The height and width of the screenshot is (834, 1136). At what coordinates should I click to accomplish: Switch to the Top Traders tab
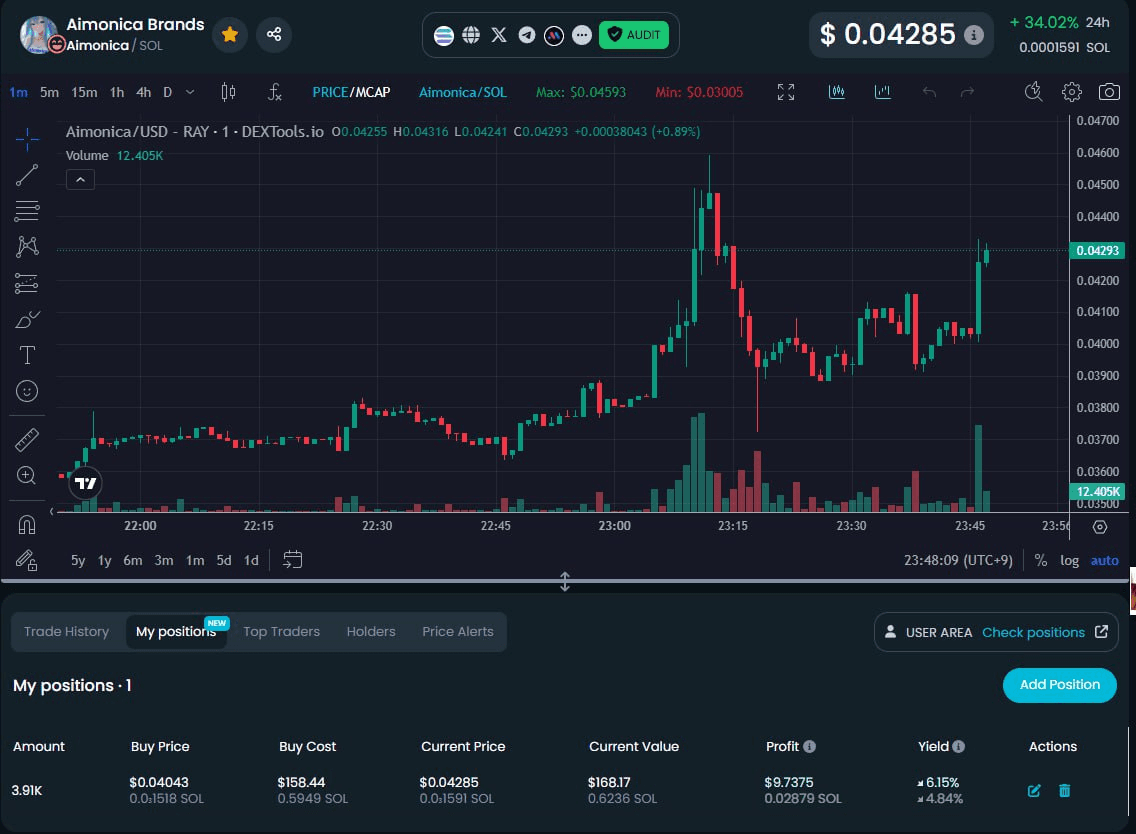point(281,631)
